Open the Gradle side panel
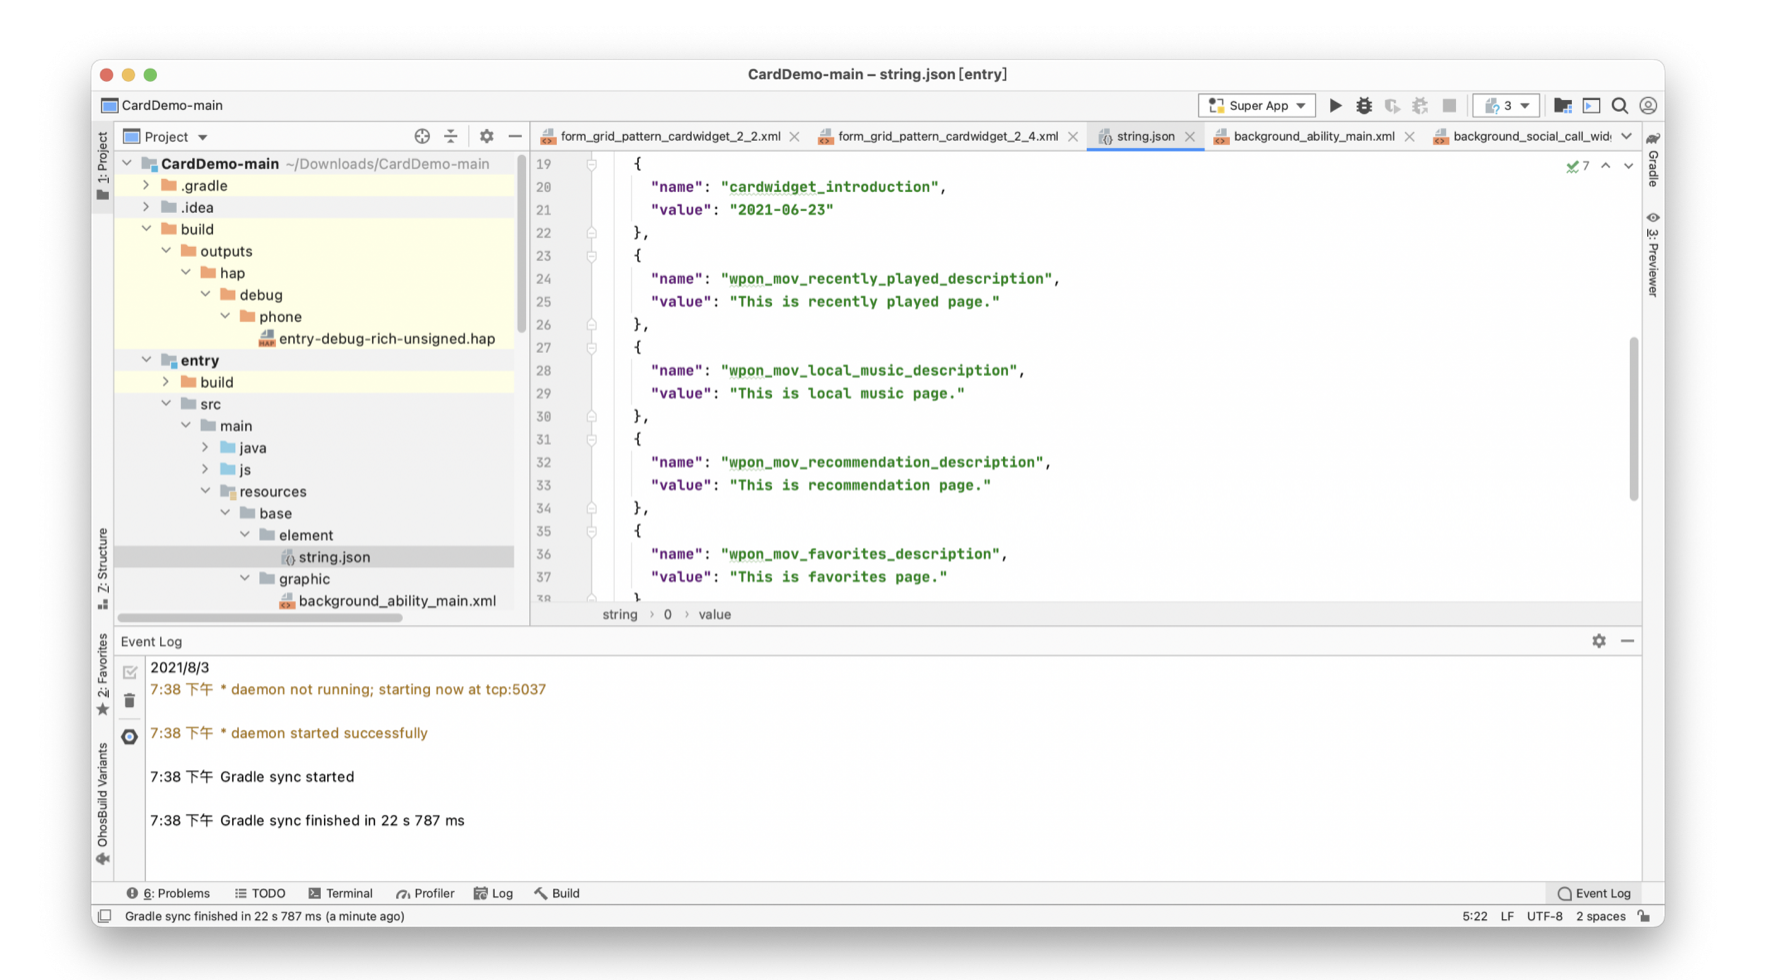 coord(1653,159)
